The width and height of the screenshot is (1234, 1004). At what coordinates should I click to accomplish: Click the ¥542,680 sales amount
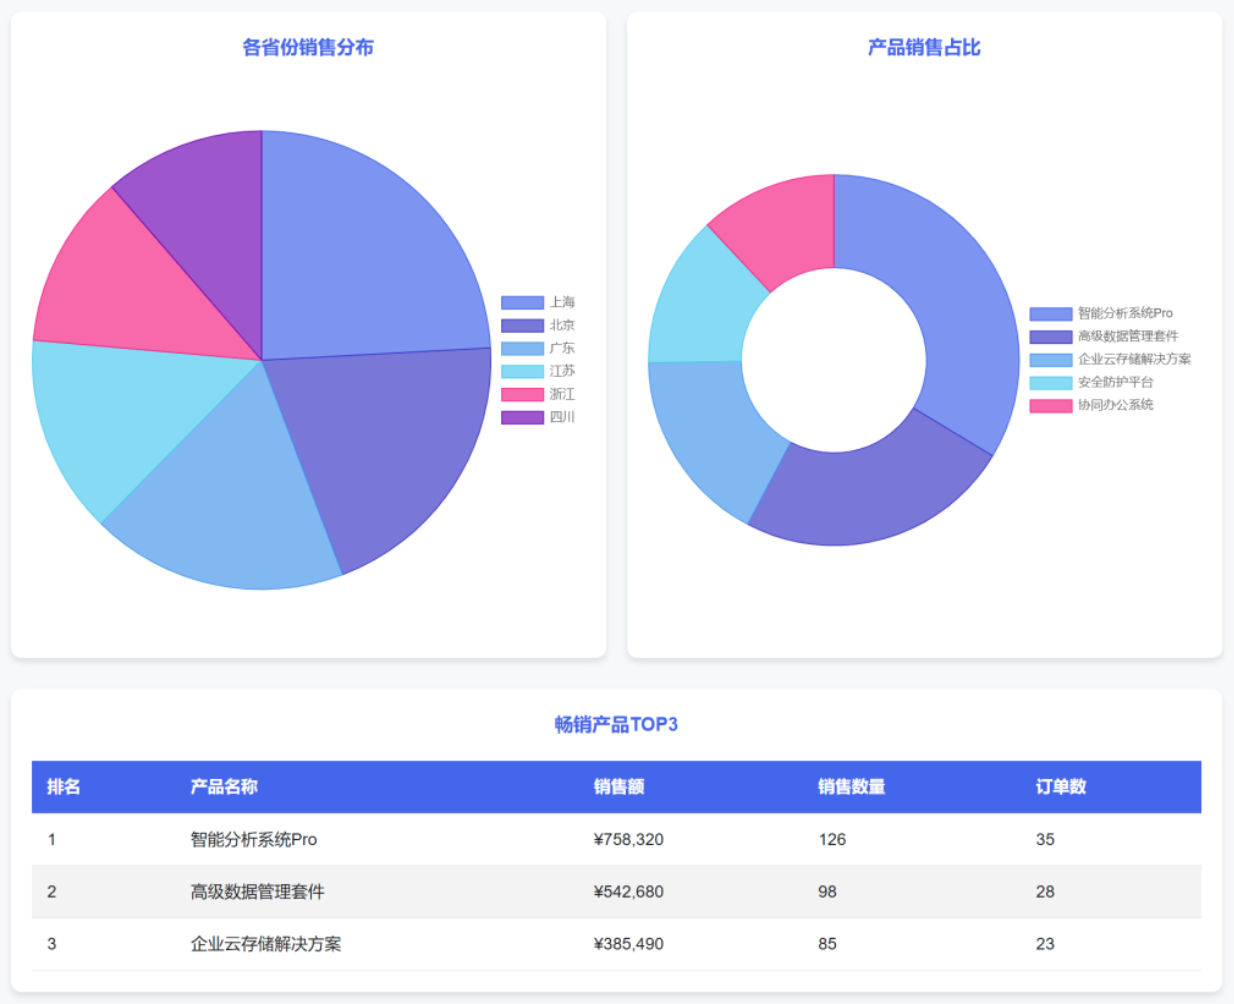629,892
